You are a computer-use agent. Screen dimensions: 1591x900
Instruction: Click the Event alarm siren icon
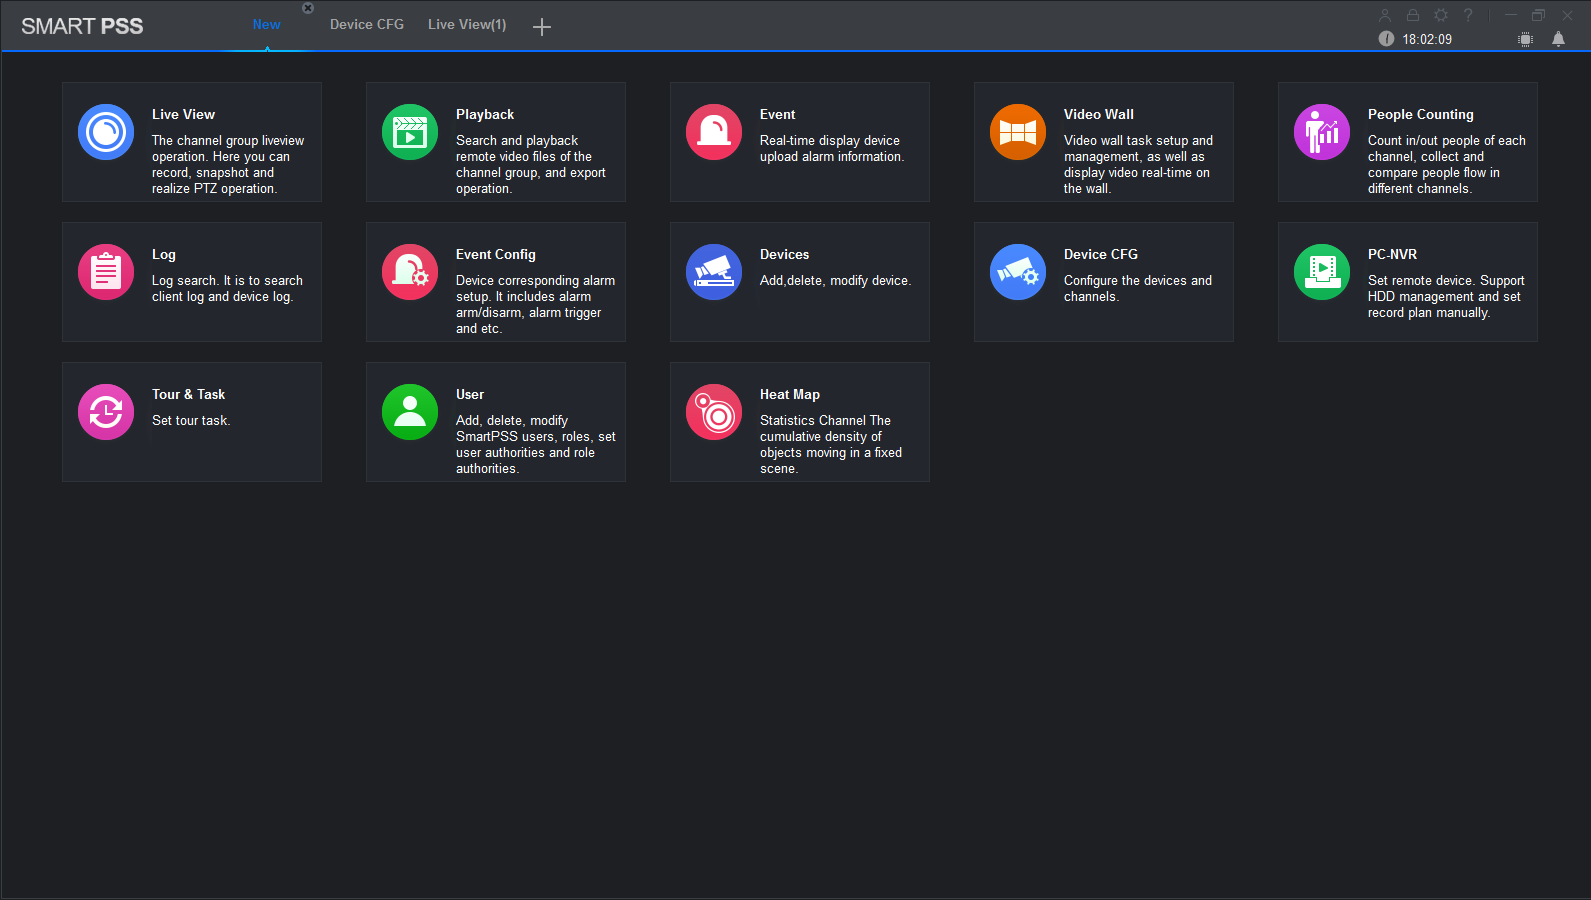(x=714, y=132)
